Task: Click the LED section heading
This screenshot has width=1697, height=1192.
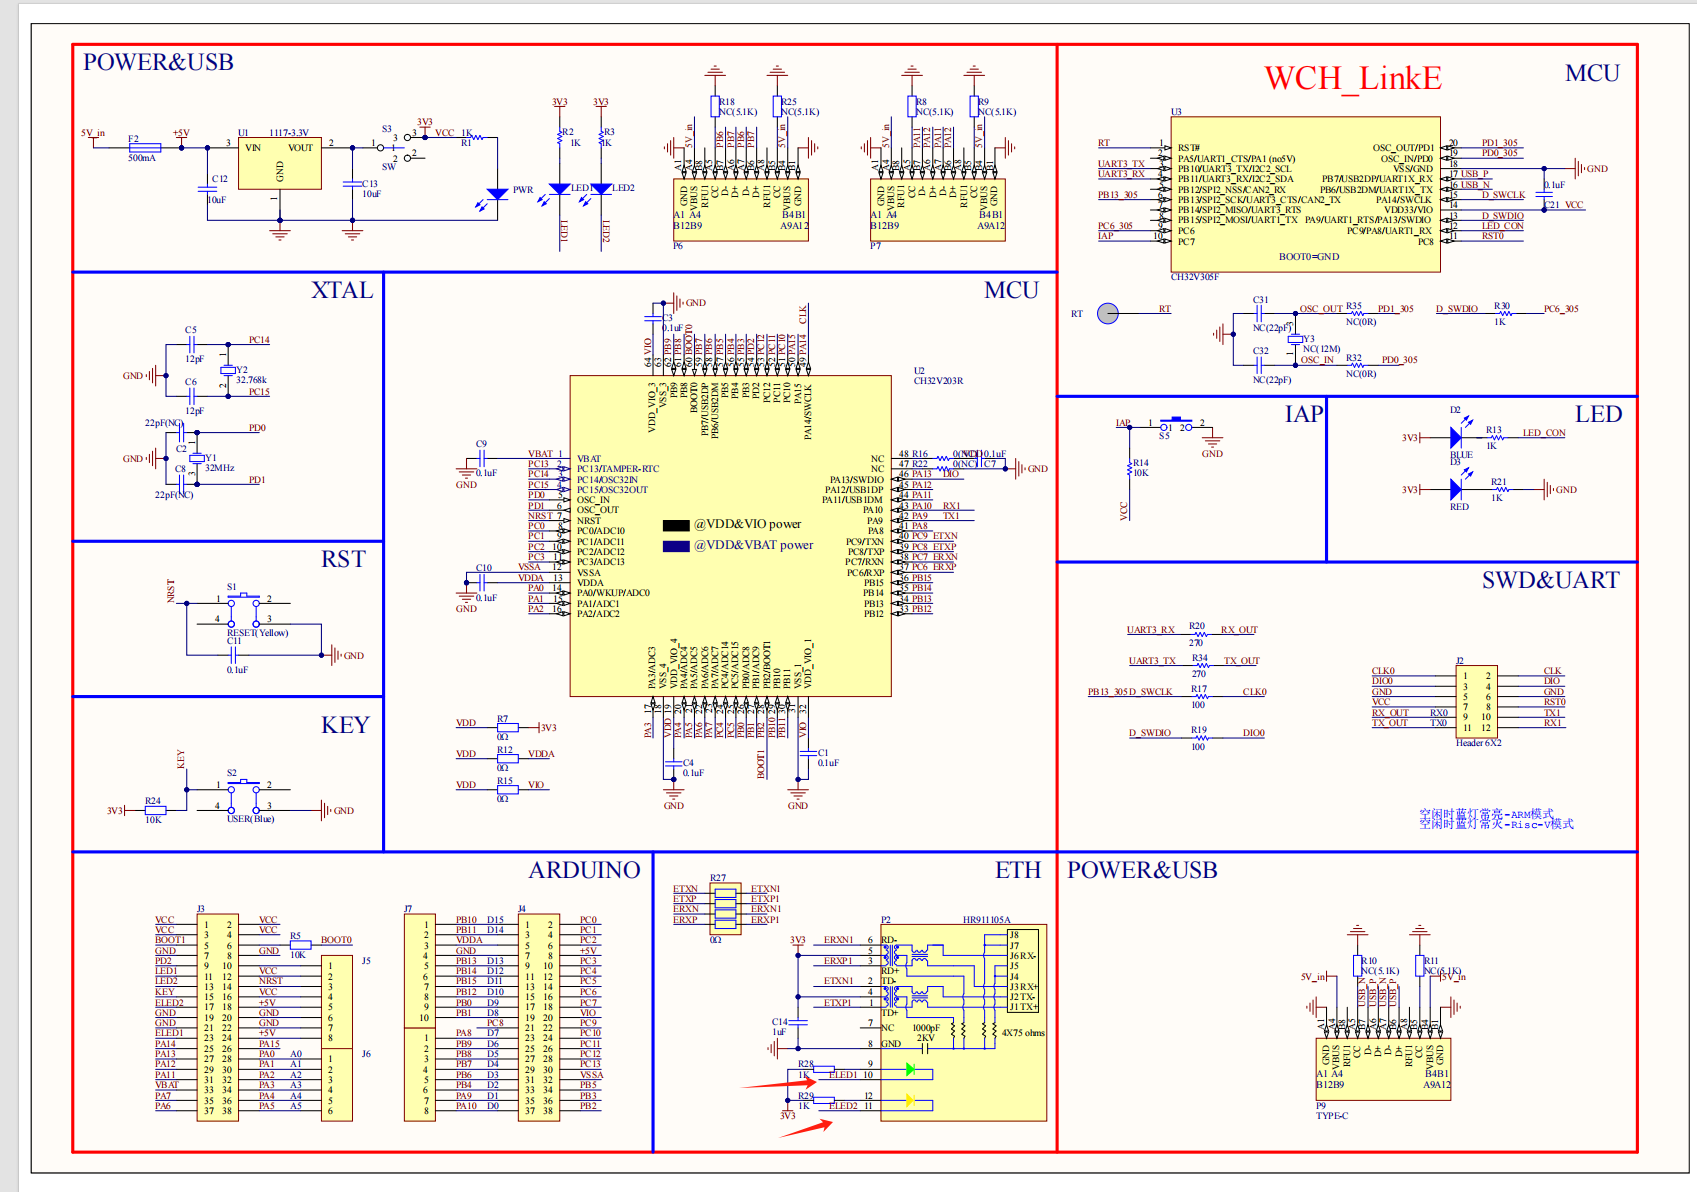Action: [x=1598, y=414]
